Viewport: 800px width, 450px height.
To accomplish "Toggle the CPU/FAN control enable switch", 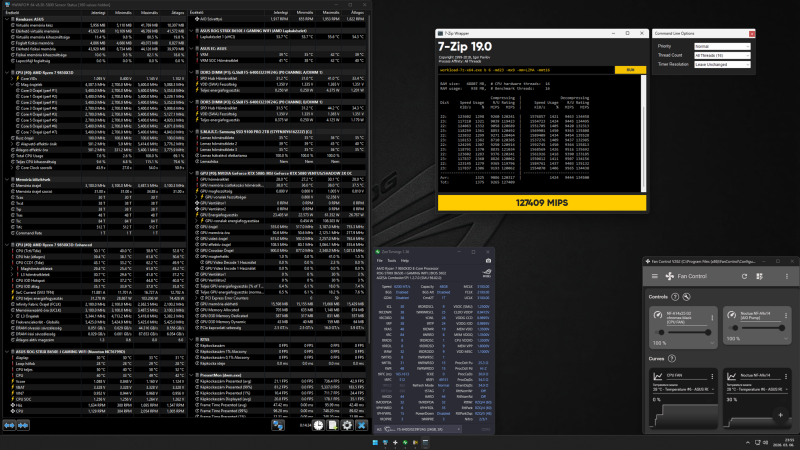I will tap(661, 332).
